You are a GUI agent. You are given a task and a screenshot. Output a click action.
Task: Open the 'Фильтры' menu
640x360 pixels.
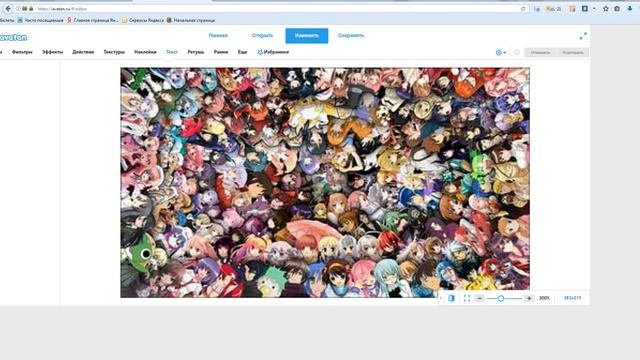click(22, 52)
